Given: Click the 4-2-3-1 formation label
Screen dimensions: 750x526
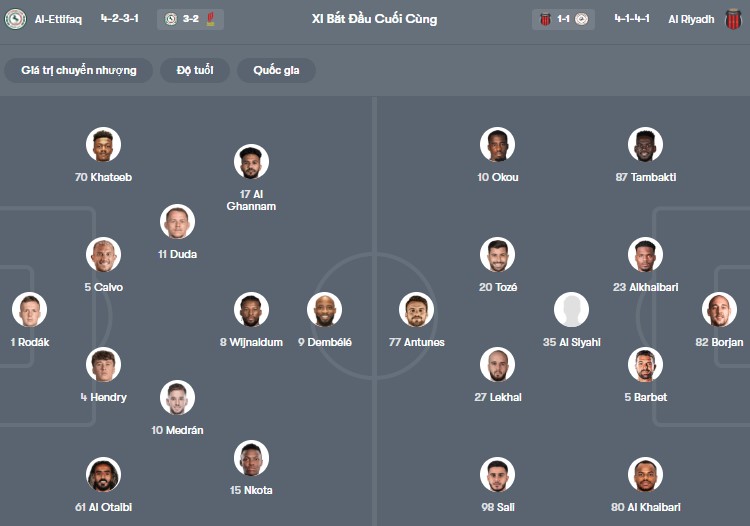Looking at the screenshot, I should [120, 19].
